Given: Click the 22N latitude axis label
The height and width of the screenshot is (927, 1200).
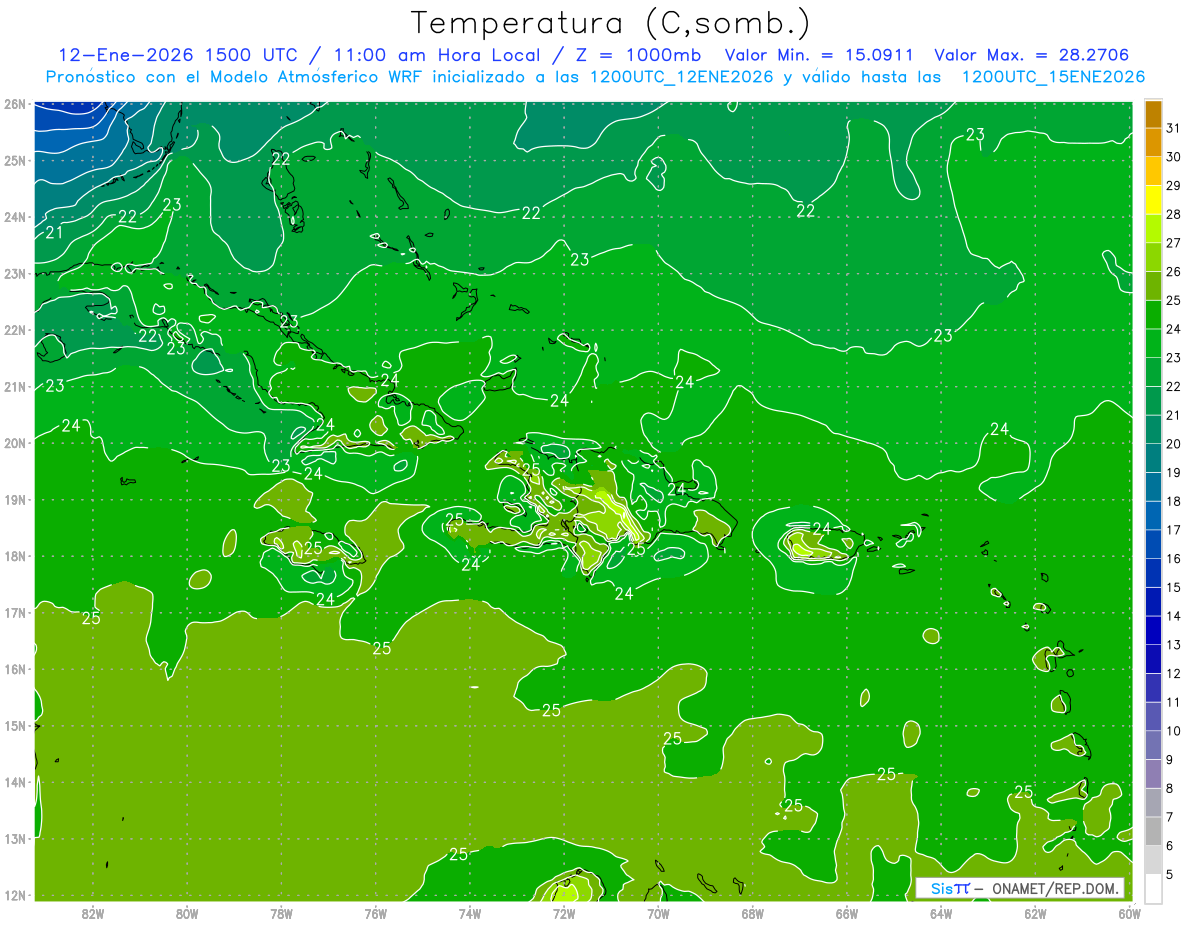Looking at the screenshot, I should [14, 330].
